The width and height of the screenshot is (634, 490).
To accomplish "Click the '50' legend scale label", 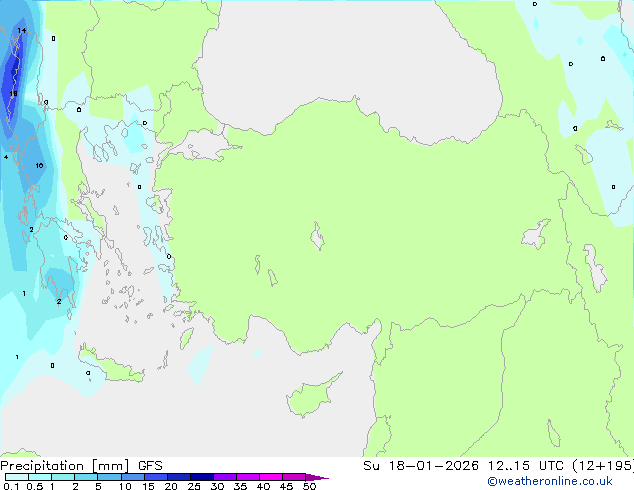I will point(309,486).
